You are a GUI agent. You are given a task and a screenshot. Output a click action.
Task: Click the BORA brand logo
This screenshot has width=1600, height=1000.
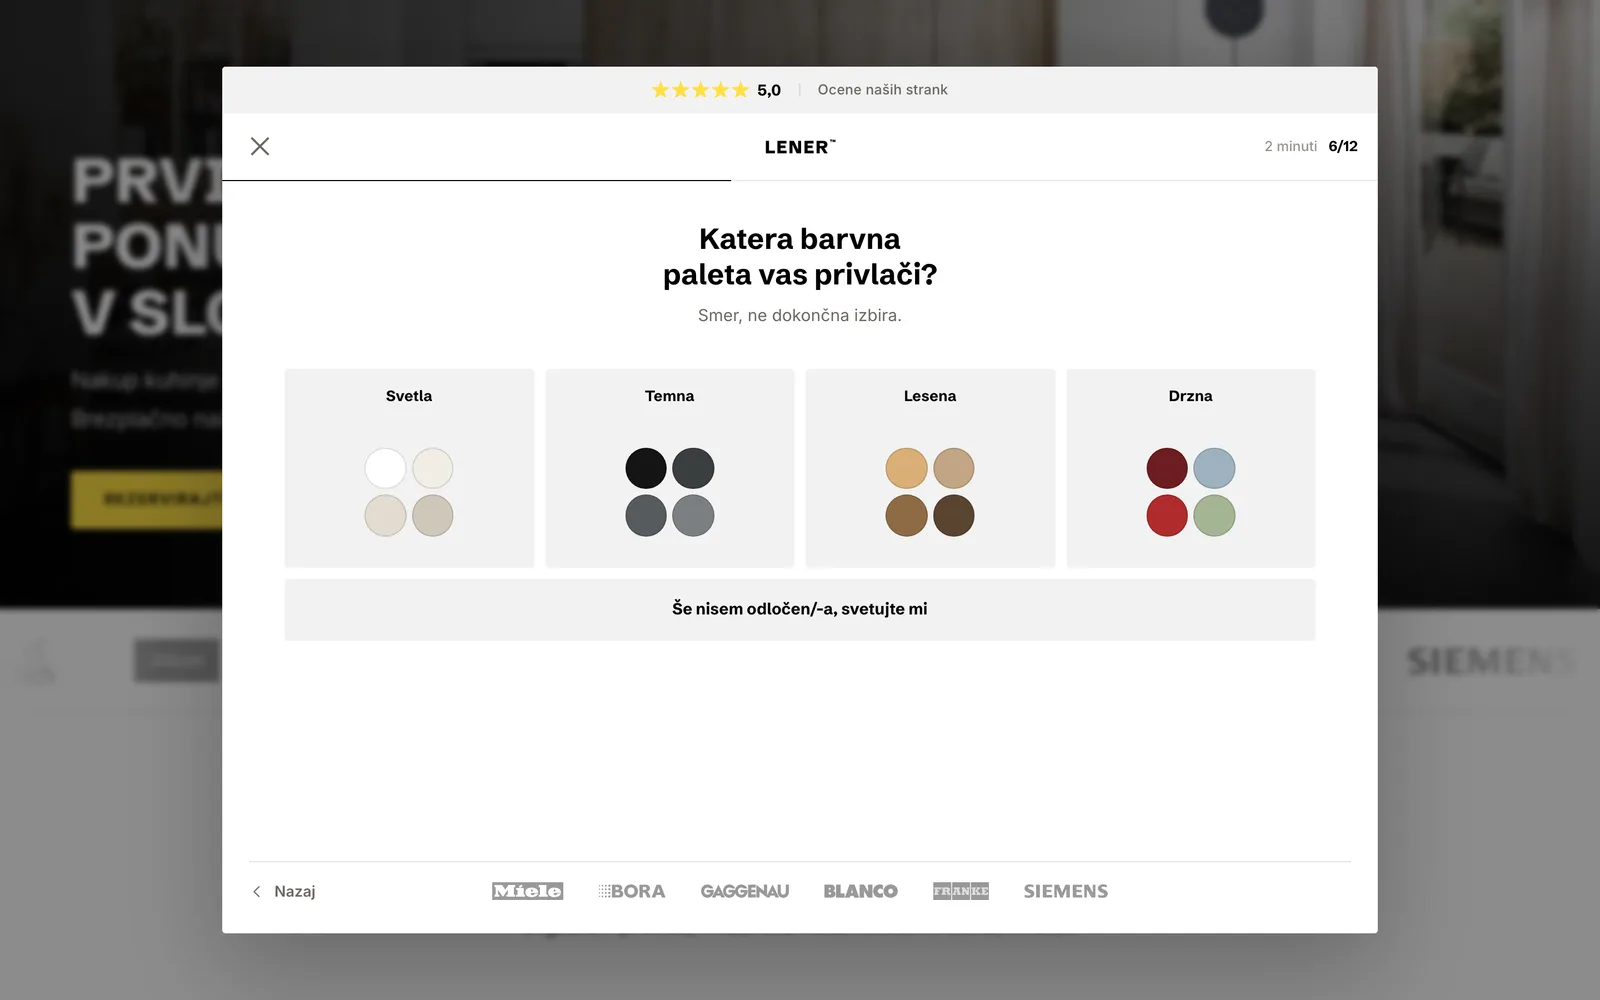tap(632, 891)
